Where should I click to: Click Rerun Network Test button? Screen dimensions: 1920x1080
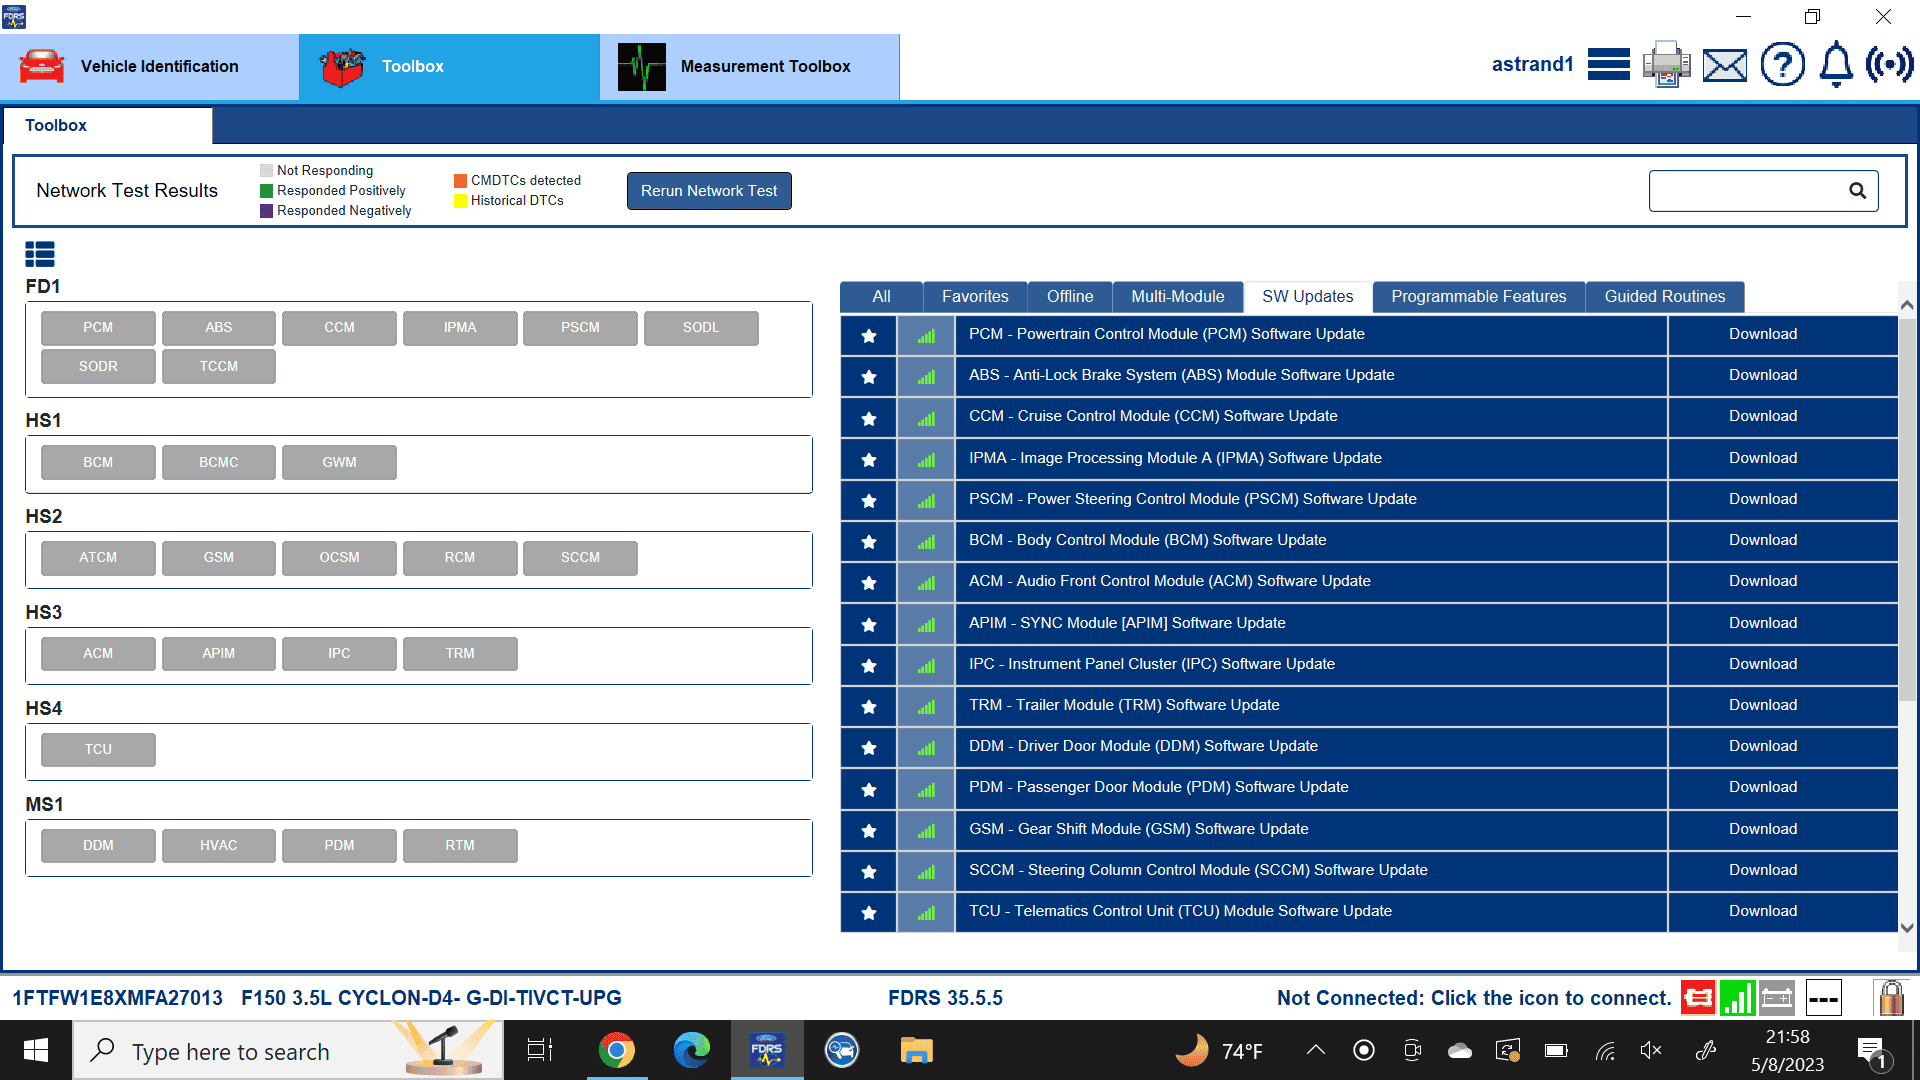(x=708, y=191)
